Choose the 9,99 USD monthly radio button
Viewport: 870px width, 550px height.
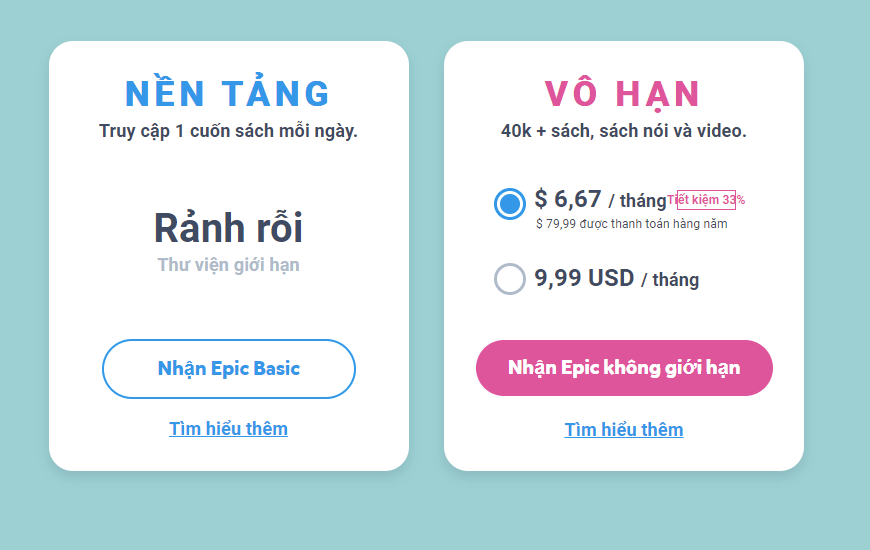point(510,278)
